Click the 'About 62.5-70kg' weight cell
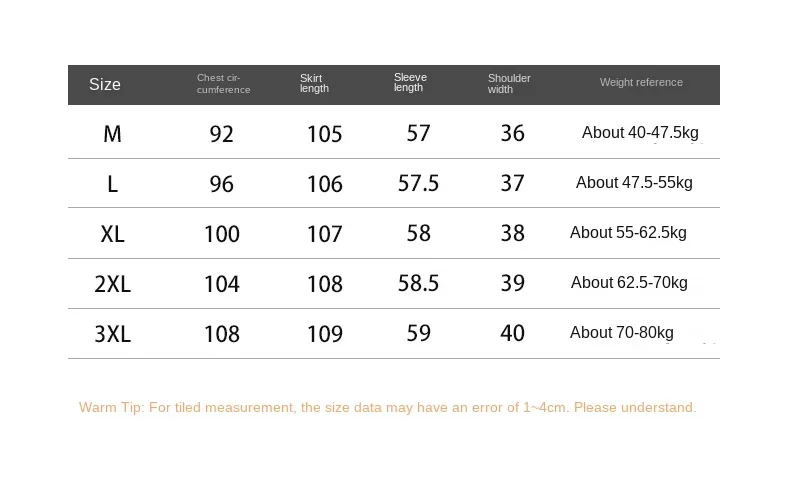Viewport: 790px width, 479px height. [629, 283]
